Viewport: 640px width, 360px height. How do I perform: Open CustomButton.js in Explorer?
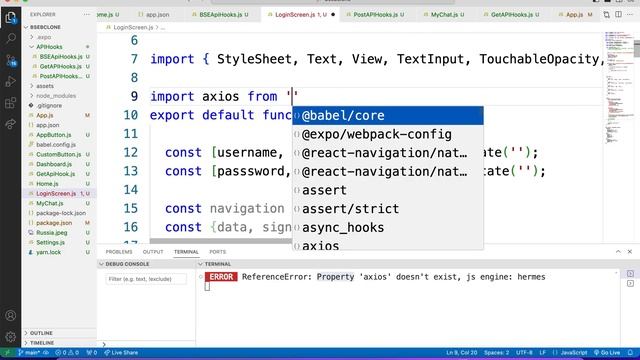point(58,154)
